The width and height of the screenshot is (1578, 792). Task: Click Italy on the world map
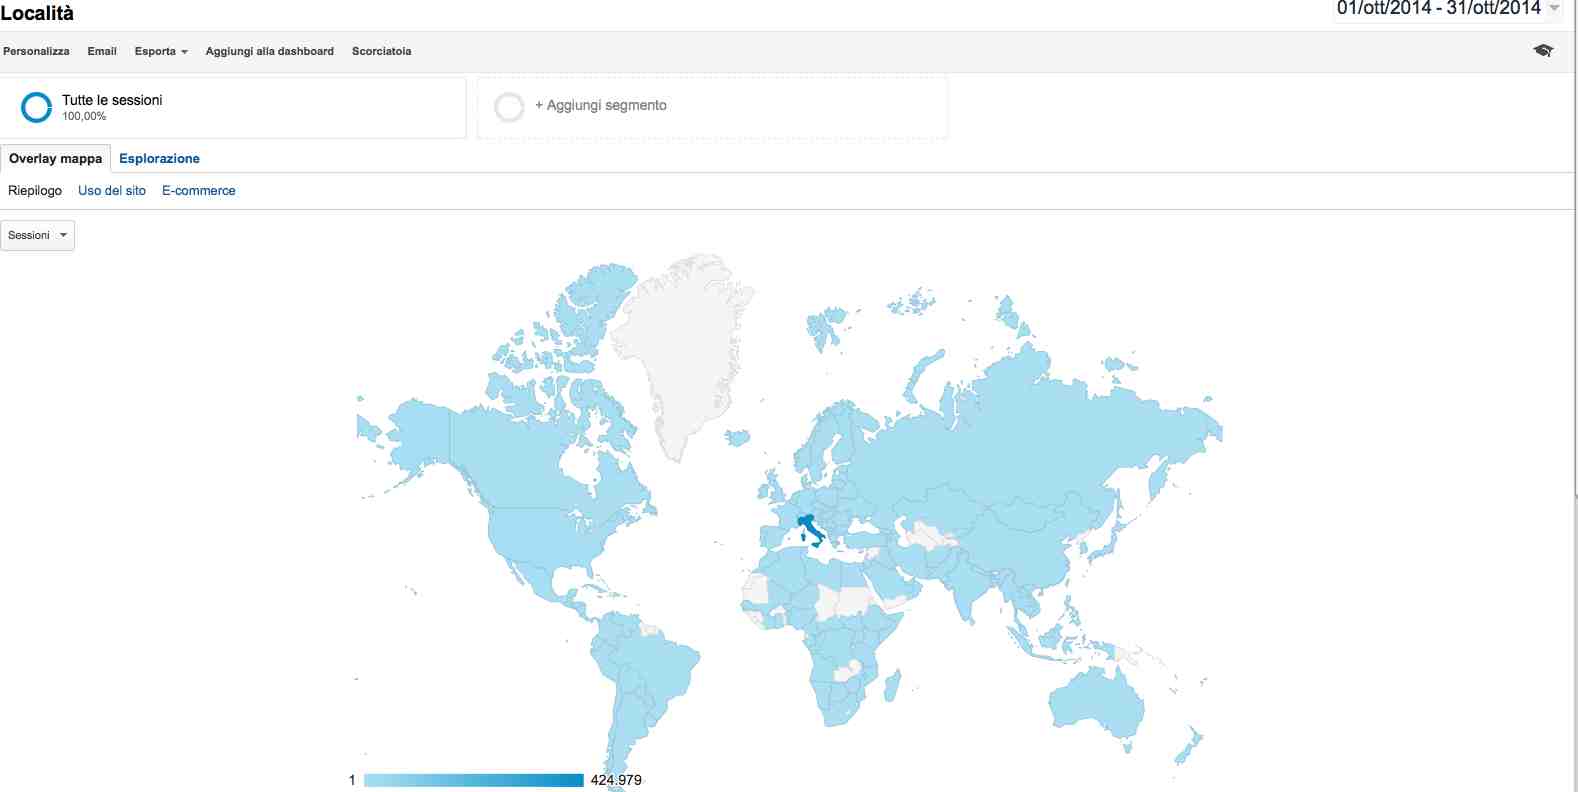click(810, 528)
